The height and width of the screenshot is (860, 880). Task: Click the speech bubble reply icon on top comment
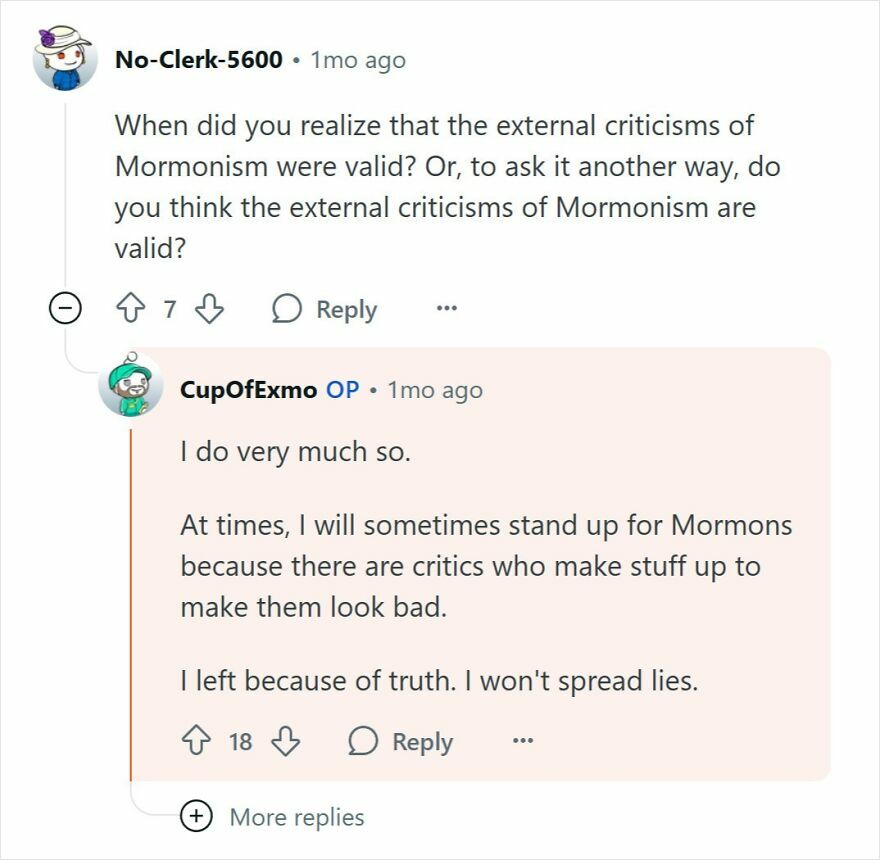(x=289, y=309)
